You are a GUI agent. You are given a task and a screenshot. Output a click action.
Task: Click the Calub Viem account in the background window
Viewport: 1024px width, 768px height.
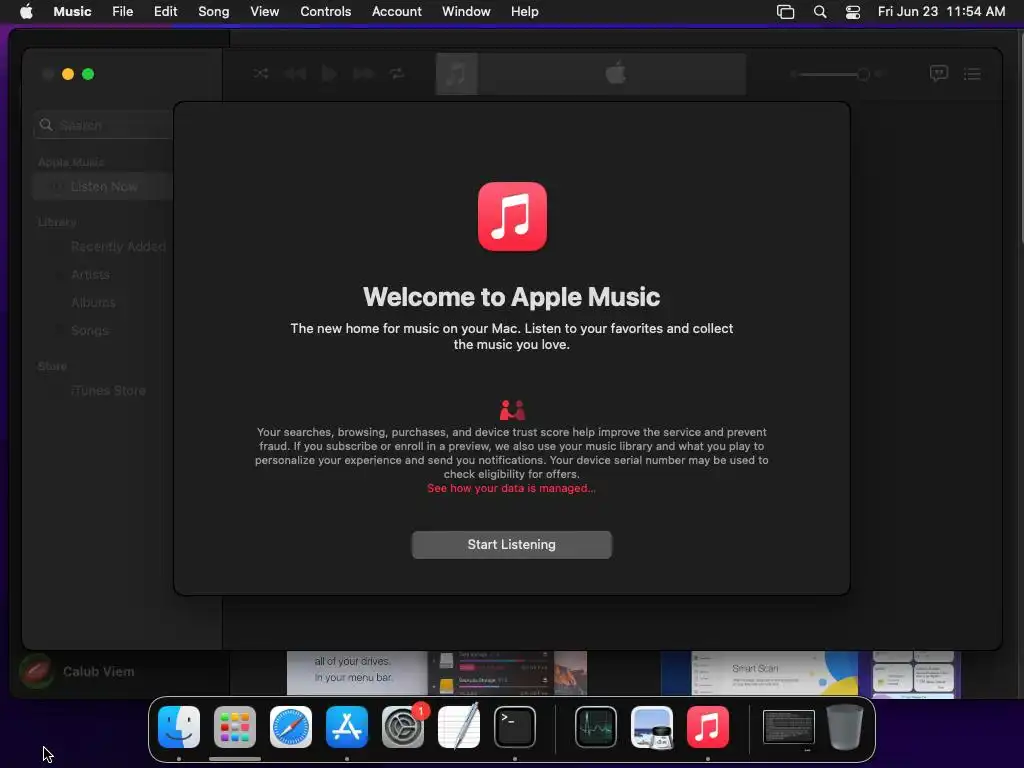pos(77,672)
